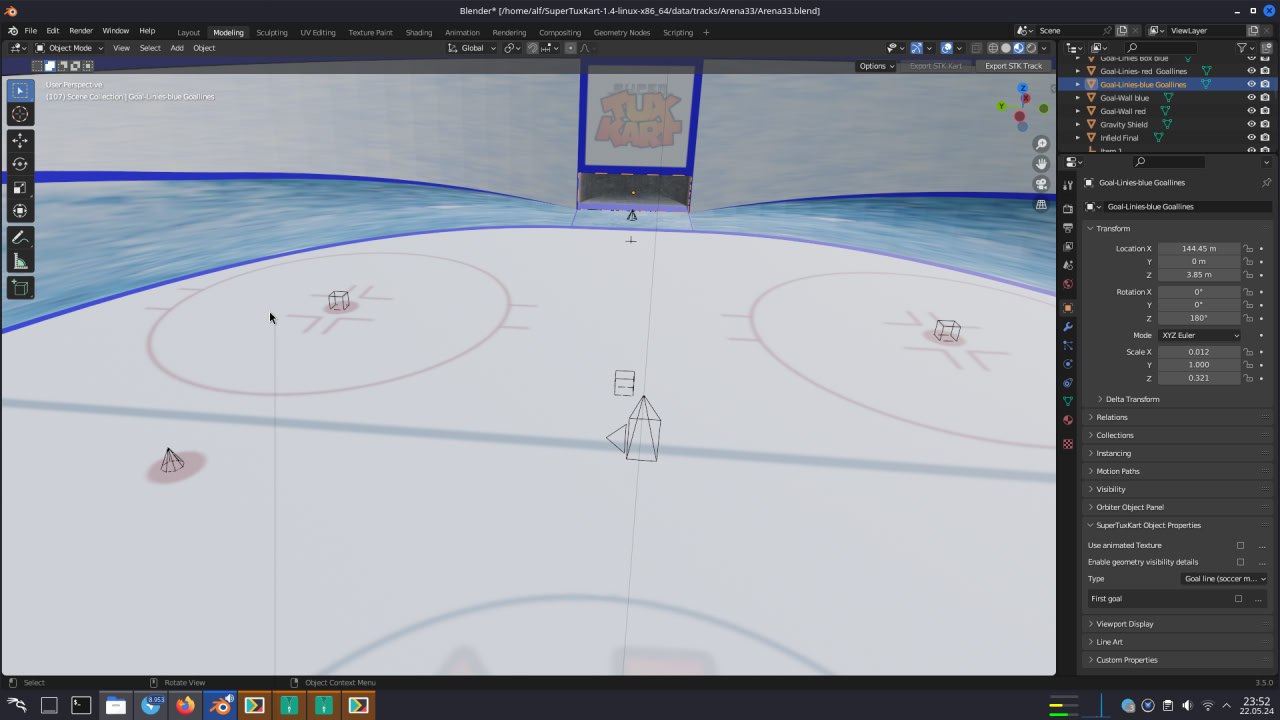The image size is (1280, 720).
Task: Launch Firefox from the taskbar
Action: click(185, 706)
